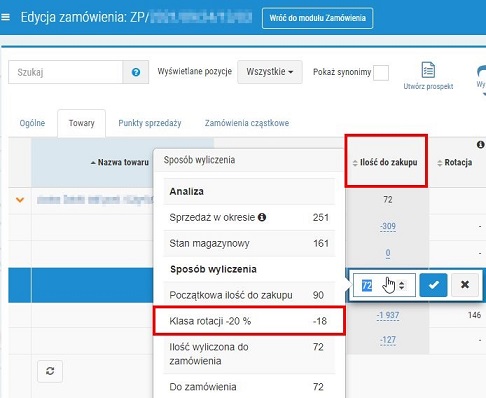Click the info icon above Rotacja column
Image resolution: width=486 pixels, height=398 pixels.
480,145
